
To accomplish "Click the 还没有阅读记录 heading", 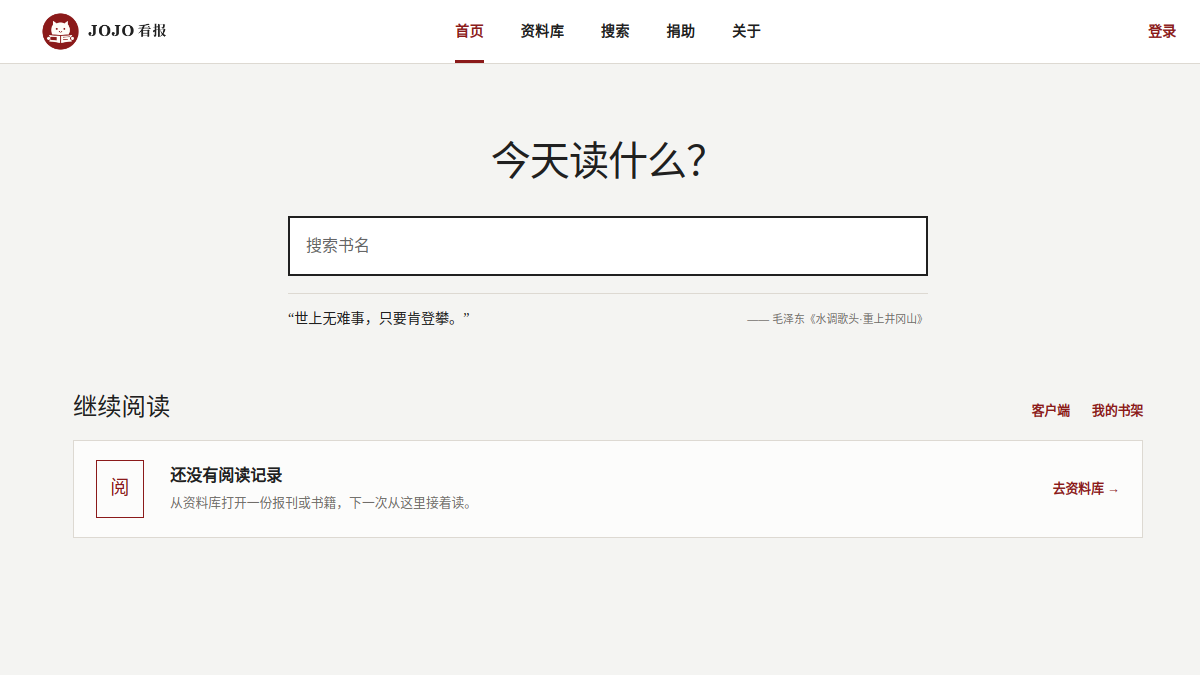I will (226, 475).
